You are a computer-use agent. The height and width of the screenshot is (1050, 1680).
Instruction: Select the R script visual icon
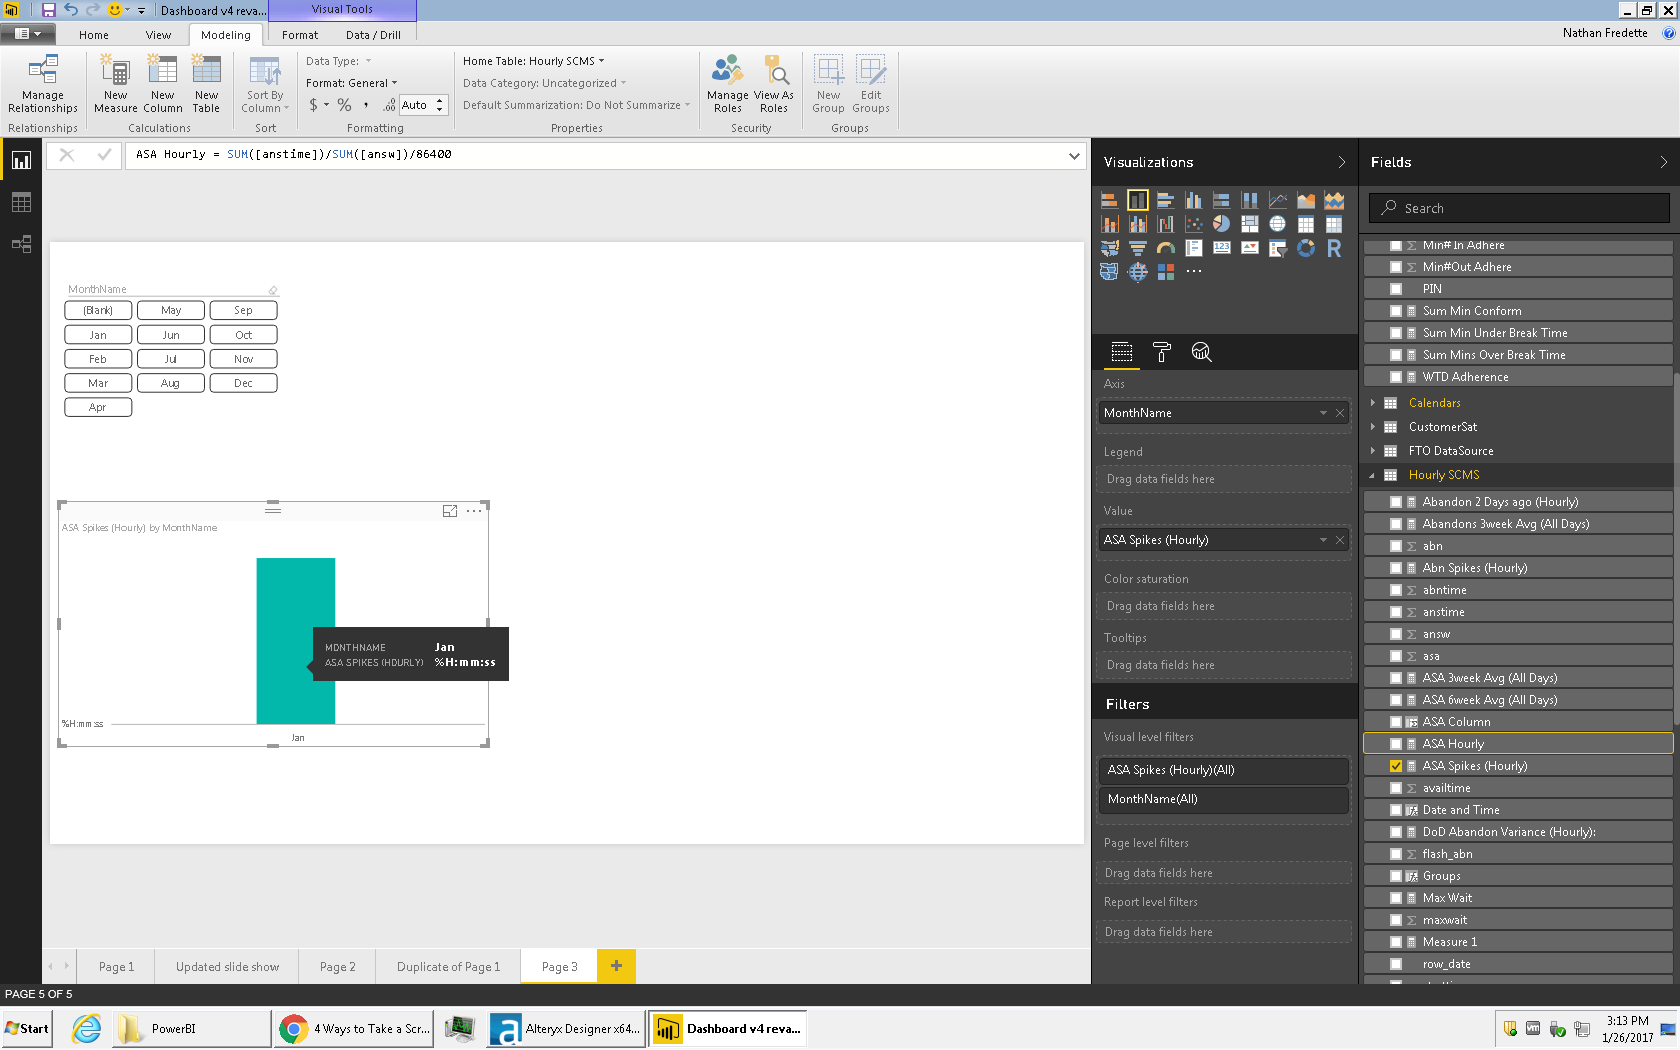(1334, 248)
